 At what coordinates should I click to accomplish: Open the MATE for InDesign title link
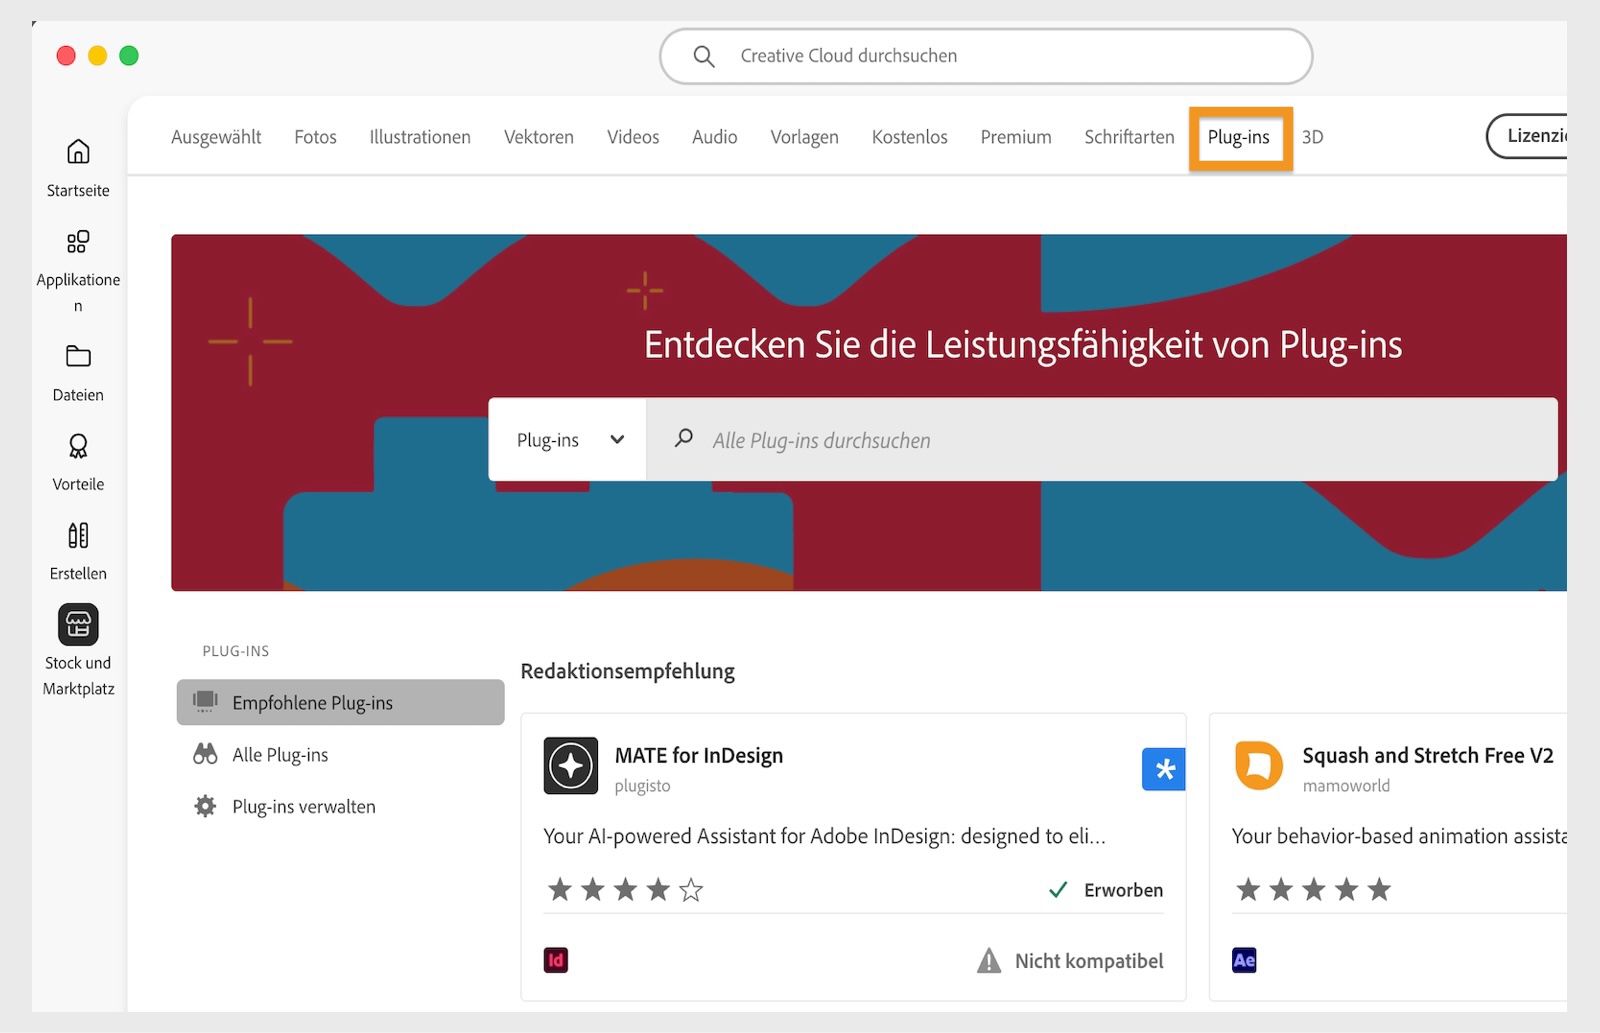click(x=699, y=756)
